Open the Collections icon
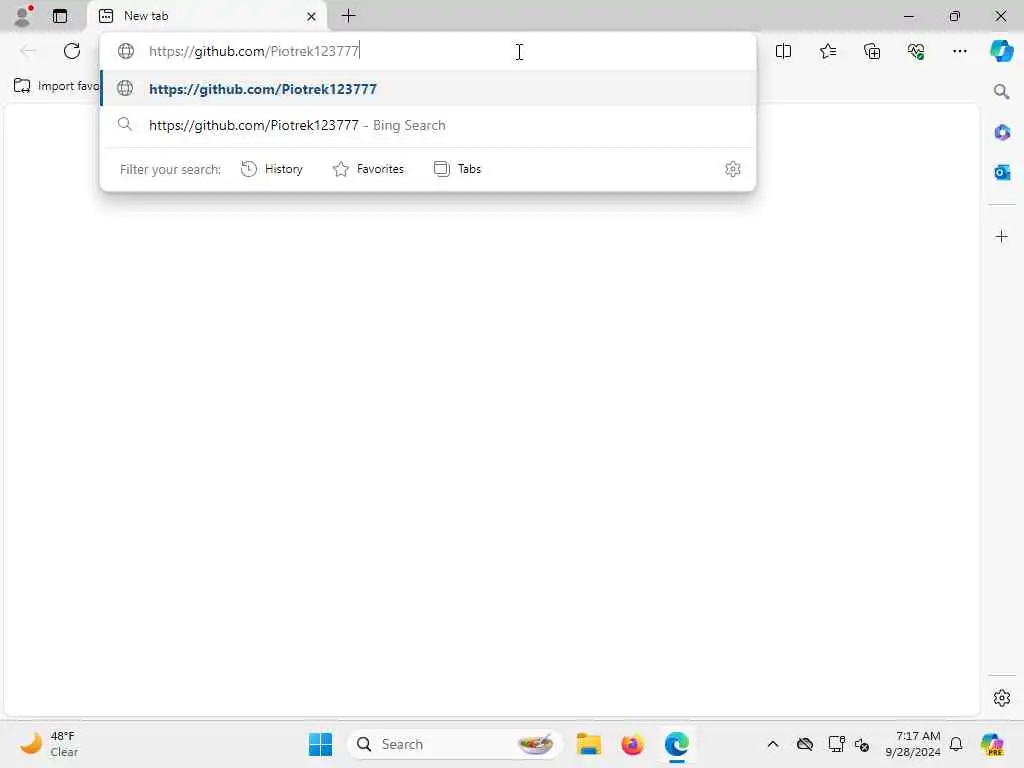The height and width of the screenshot is (768, 1024). (872, 51)
